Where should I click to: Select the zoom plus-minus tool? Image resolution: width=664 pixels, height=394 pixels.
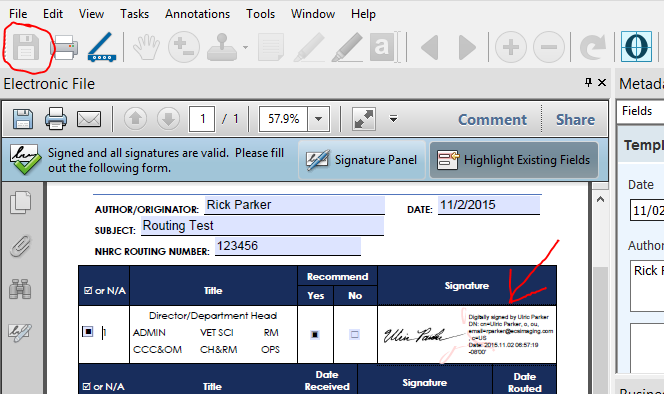point(184,47)
